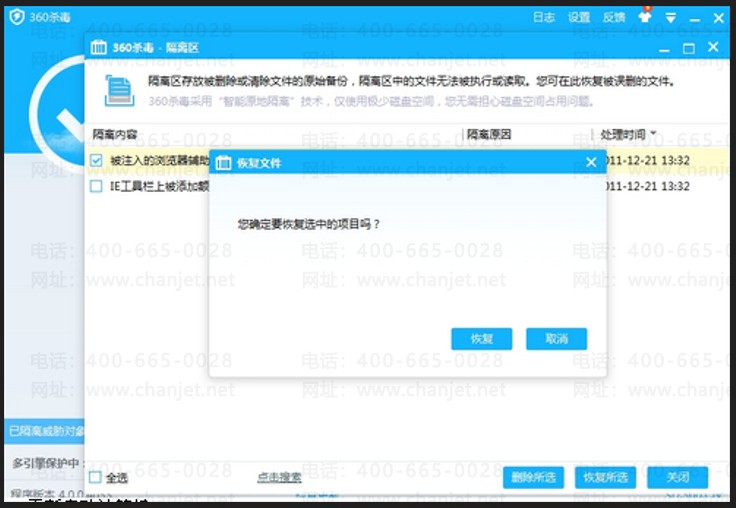Image resolution: width=736 pixels, height=508 pixels.
Task: Click the skin shirt icon in main title bar
Action: point(645,17)
